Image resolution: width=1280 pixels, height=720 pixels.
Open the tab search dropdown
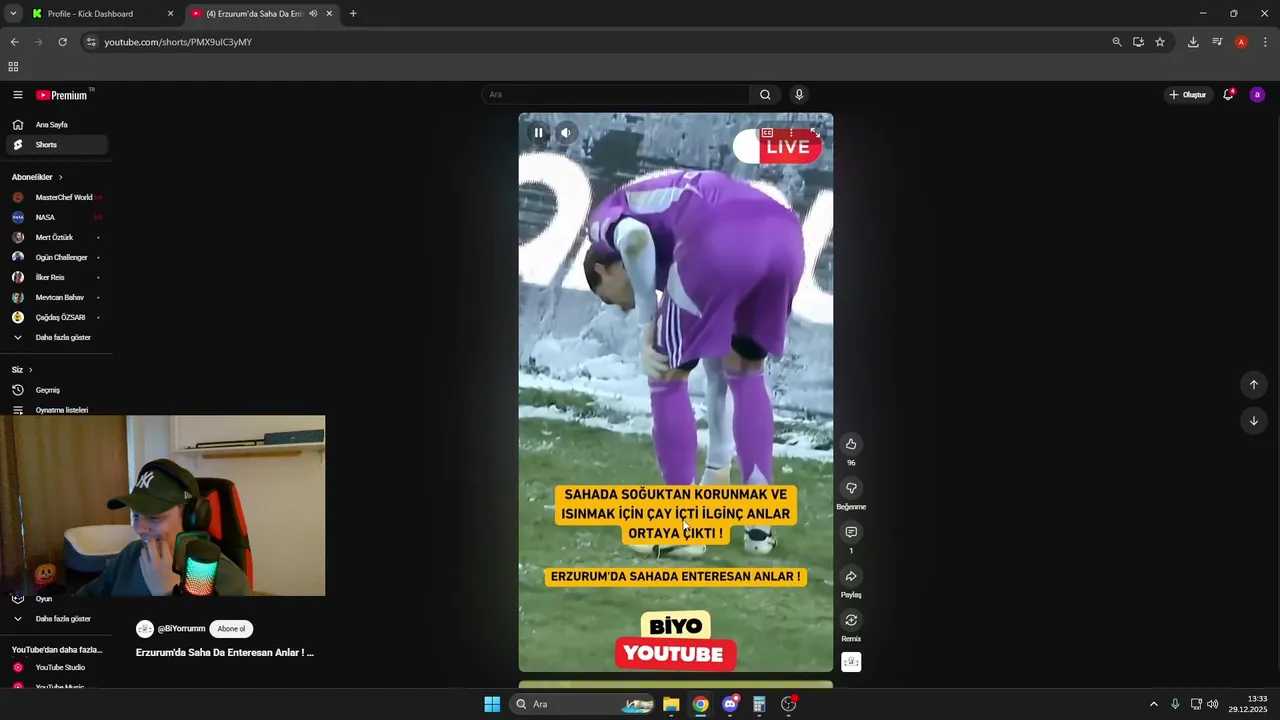13,14
